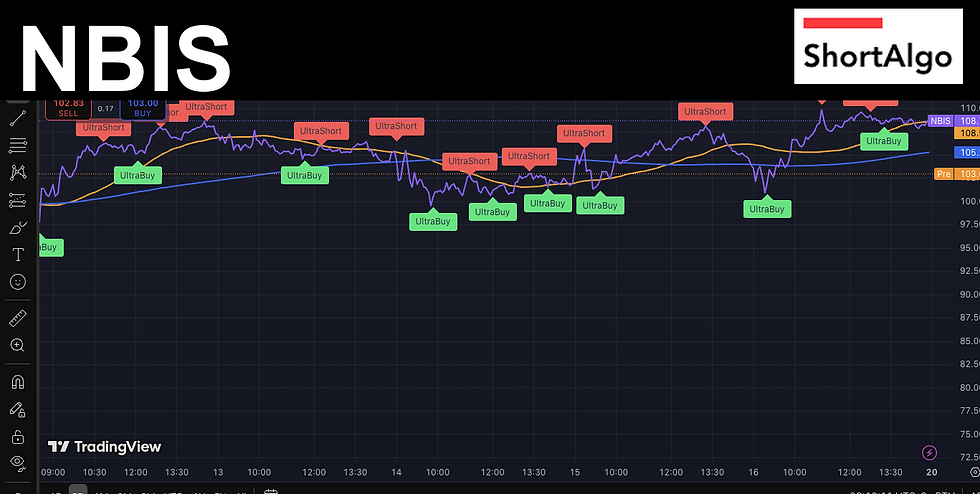This screenshot has width=980, height=494.
Task: Open the emoji icons tool
Action: click(x=18, y=282)
